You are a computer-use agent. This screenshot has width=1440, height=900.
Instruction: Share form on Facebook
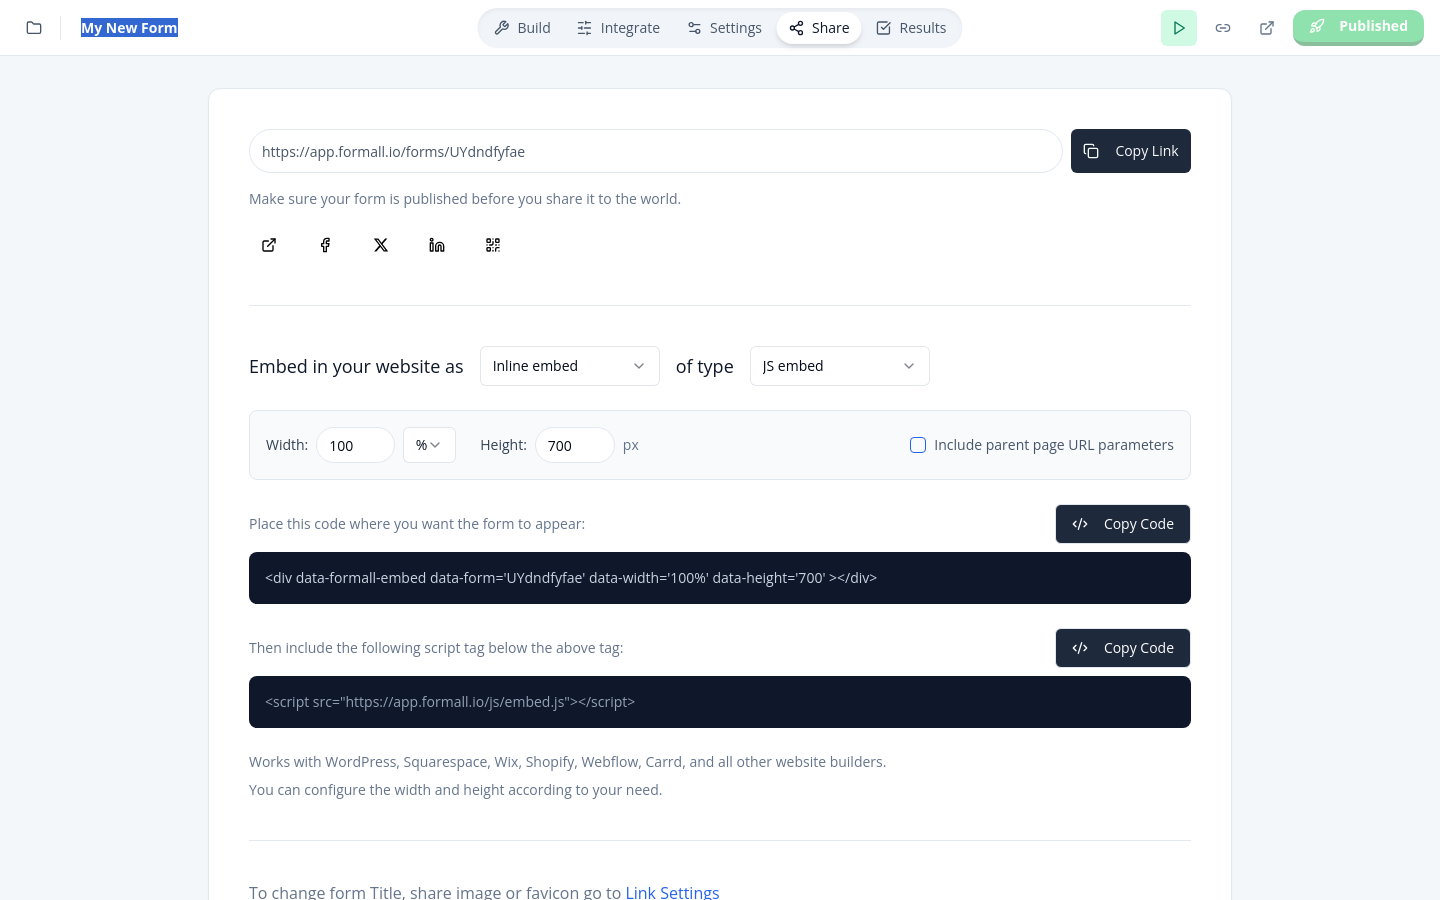325,245
